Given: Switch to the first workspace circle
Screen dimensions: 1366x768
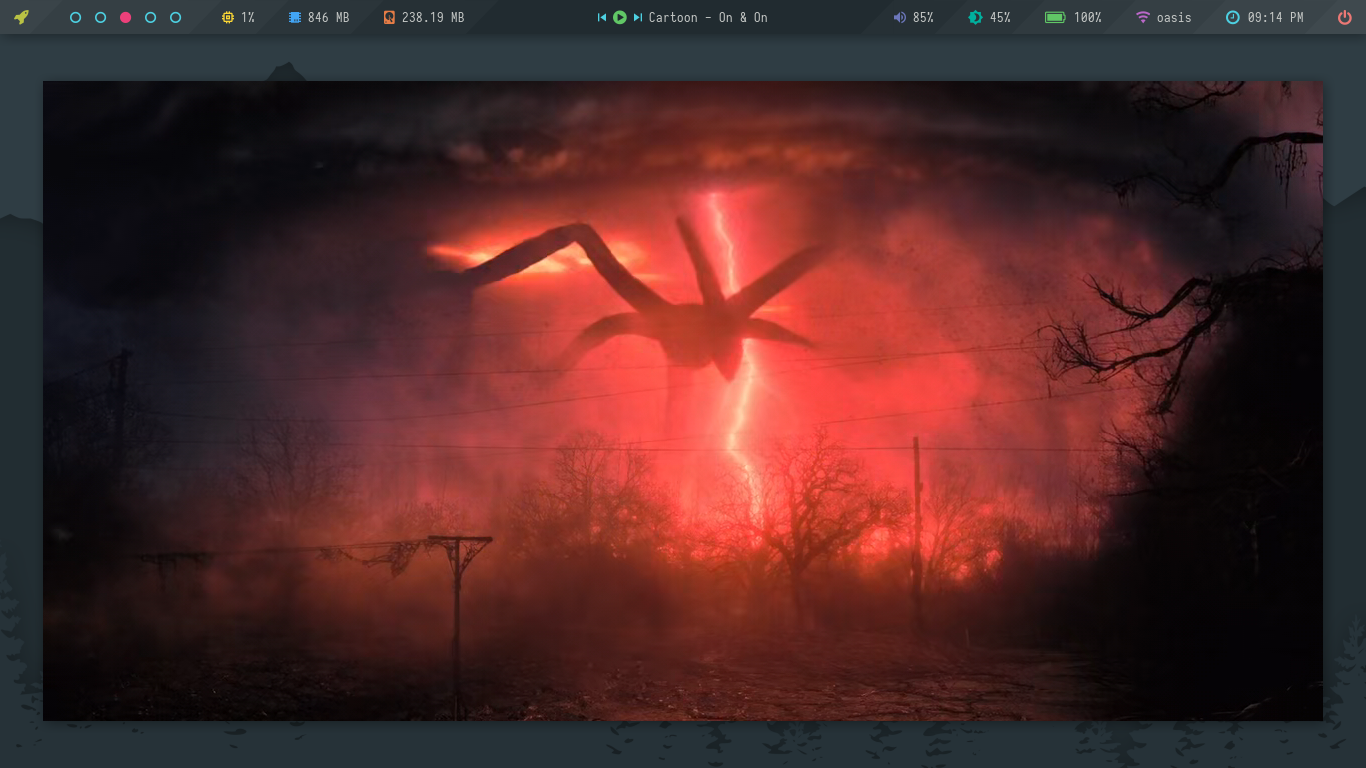Looking at the screenshot, I should [x=75, y=17].
